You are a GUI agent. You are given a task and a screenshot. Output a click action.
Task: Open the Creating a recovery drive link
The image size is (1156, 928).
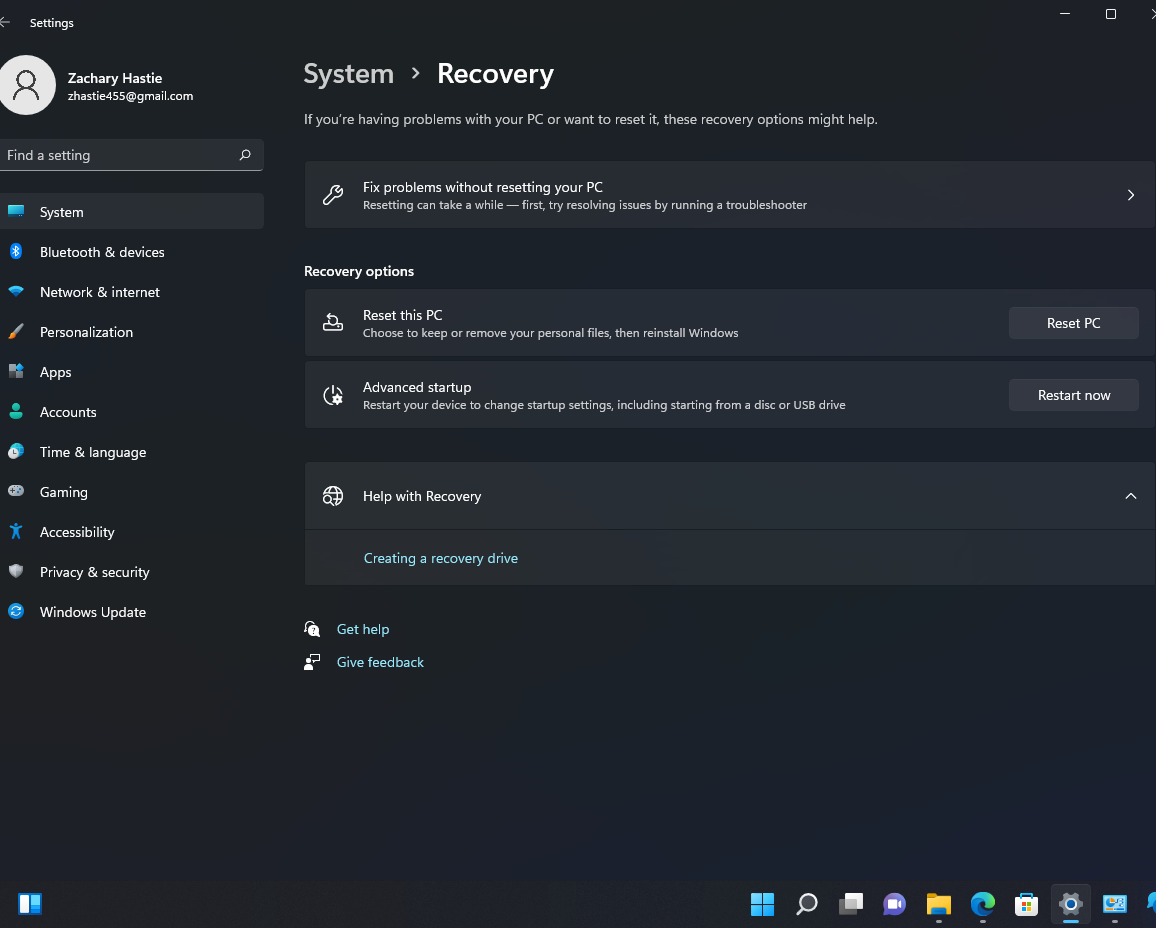pos(440,558)
